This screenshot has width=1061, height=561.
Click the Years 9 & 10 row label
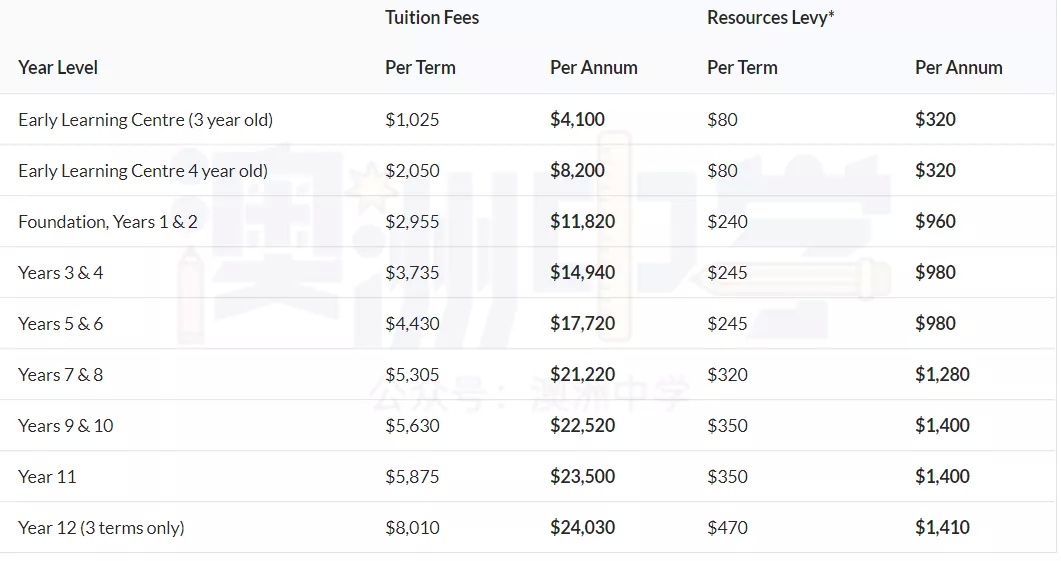(66, 426)
